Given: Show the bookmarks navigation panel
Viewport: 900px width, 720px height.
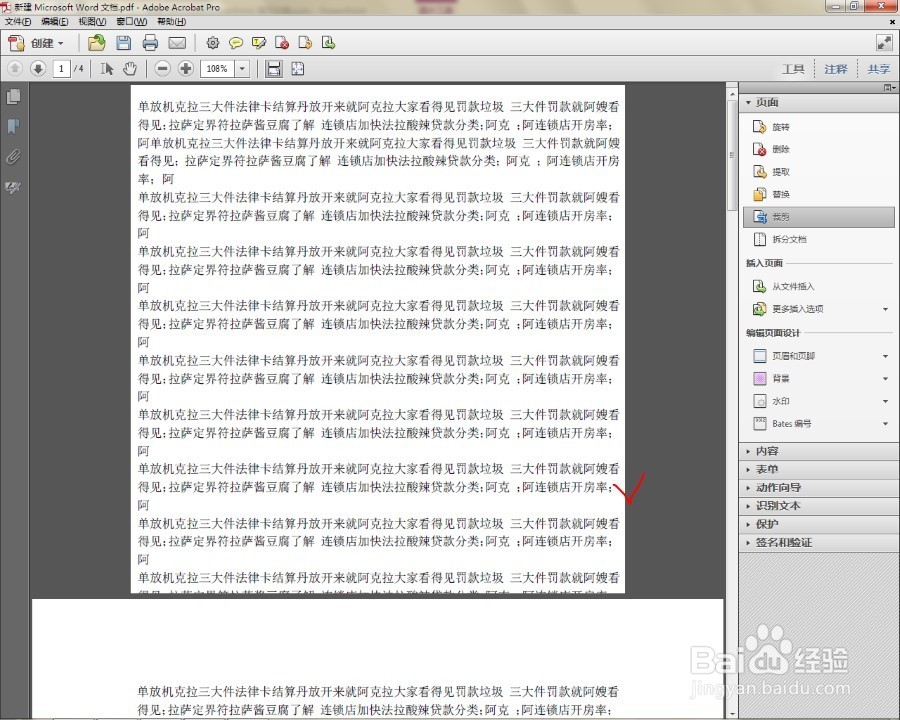Looking at the screenshot, I should point(13,126).
